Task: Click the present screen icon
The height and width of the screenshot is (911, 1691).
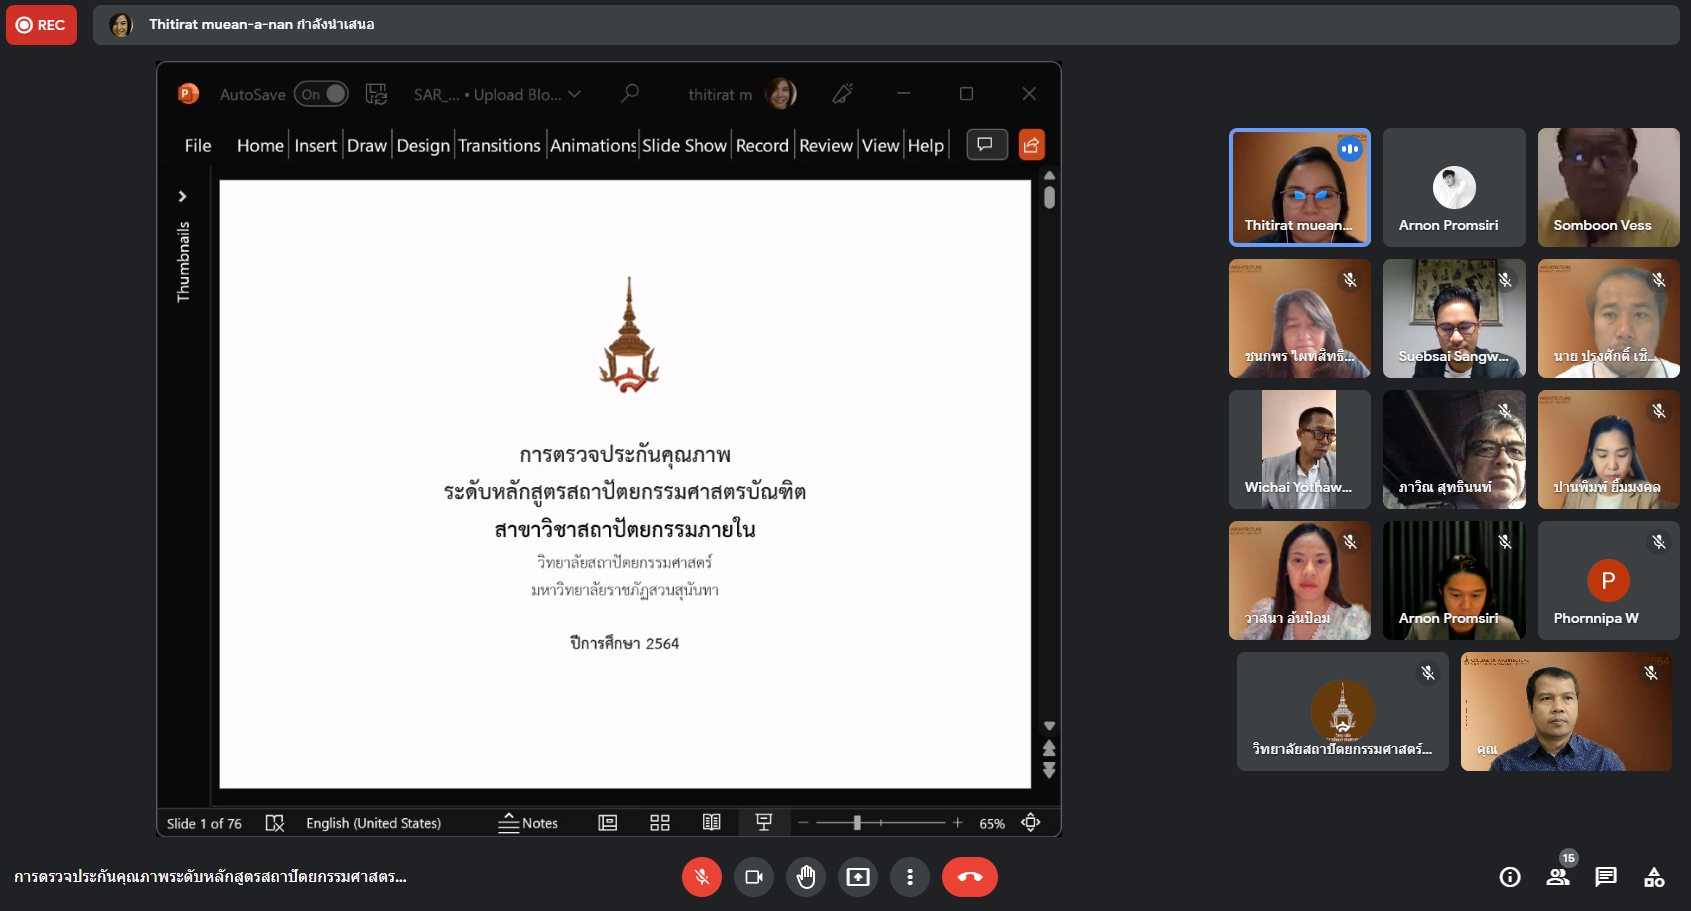Action: click(858, 877)
